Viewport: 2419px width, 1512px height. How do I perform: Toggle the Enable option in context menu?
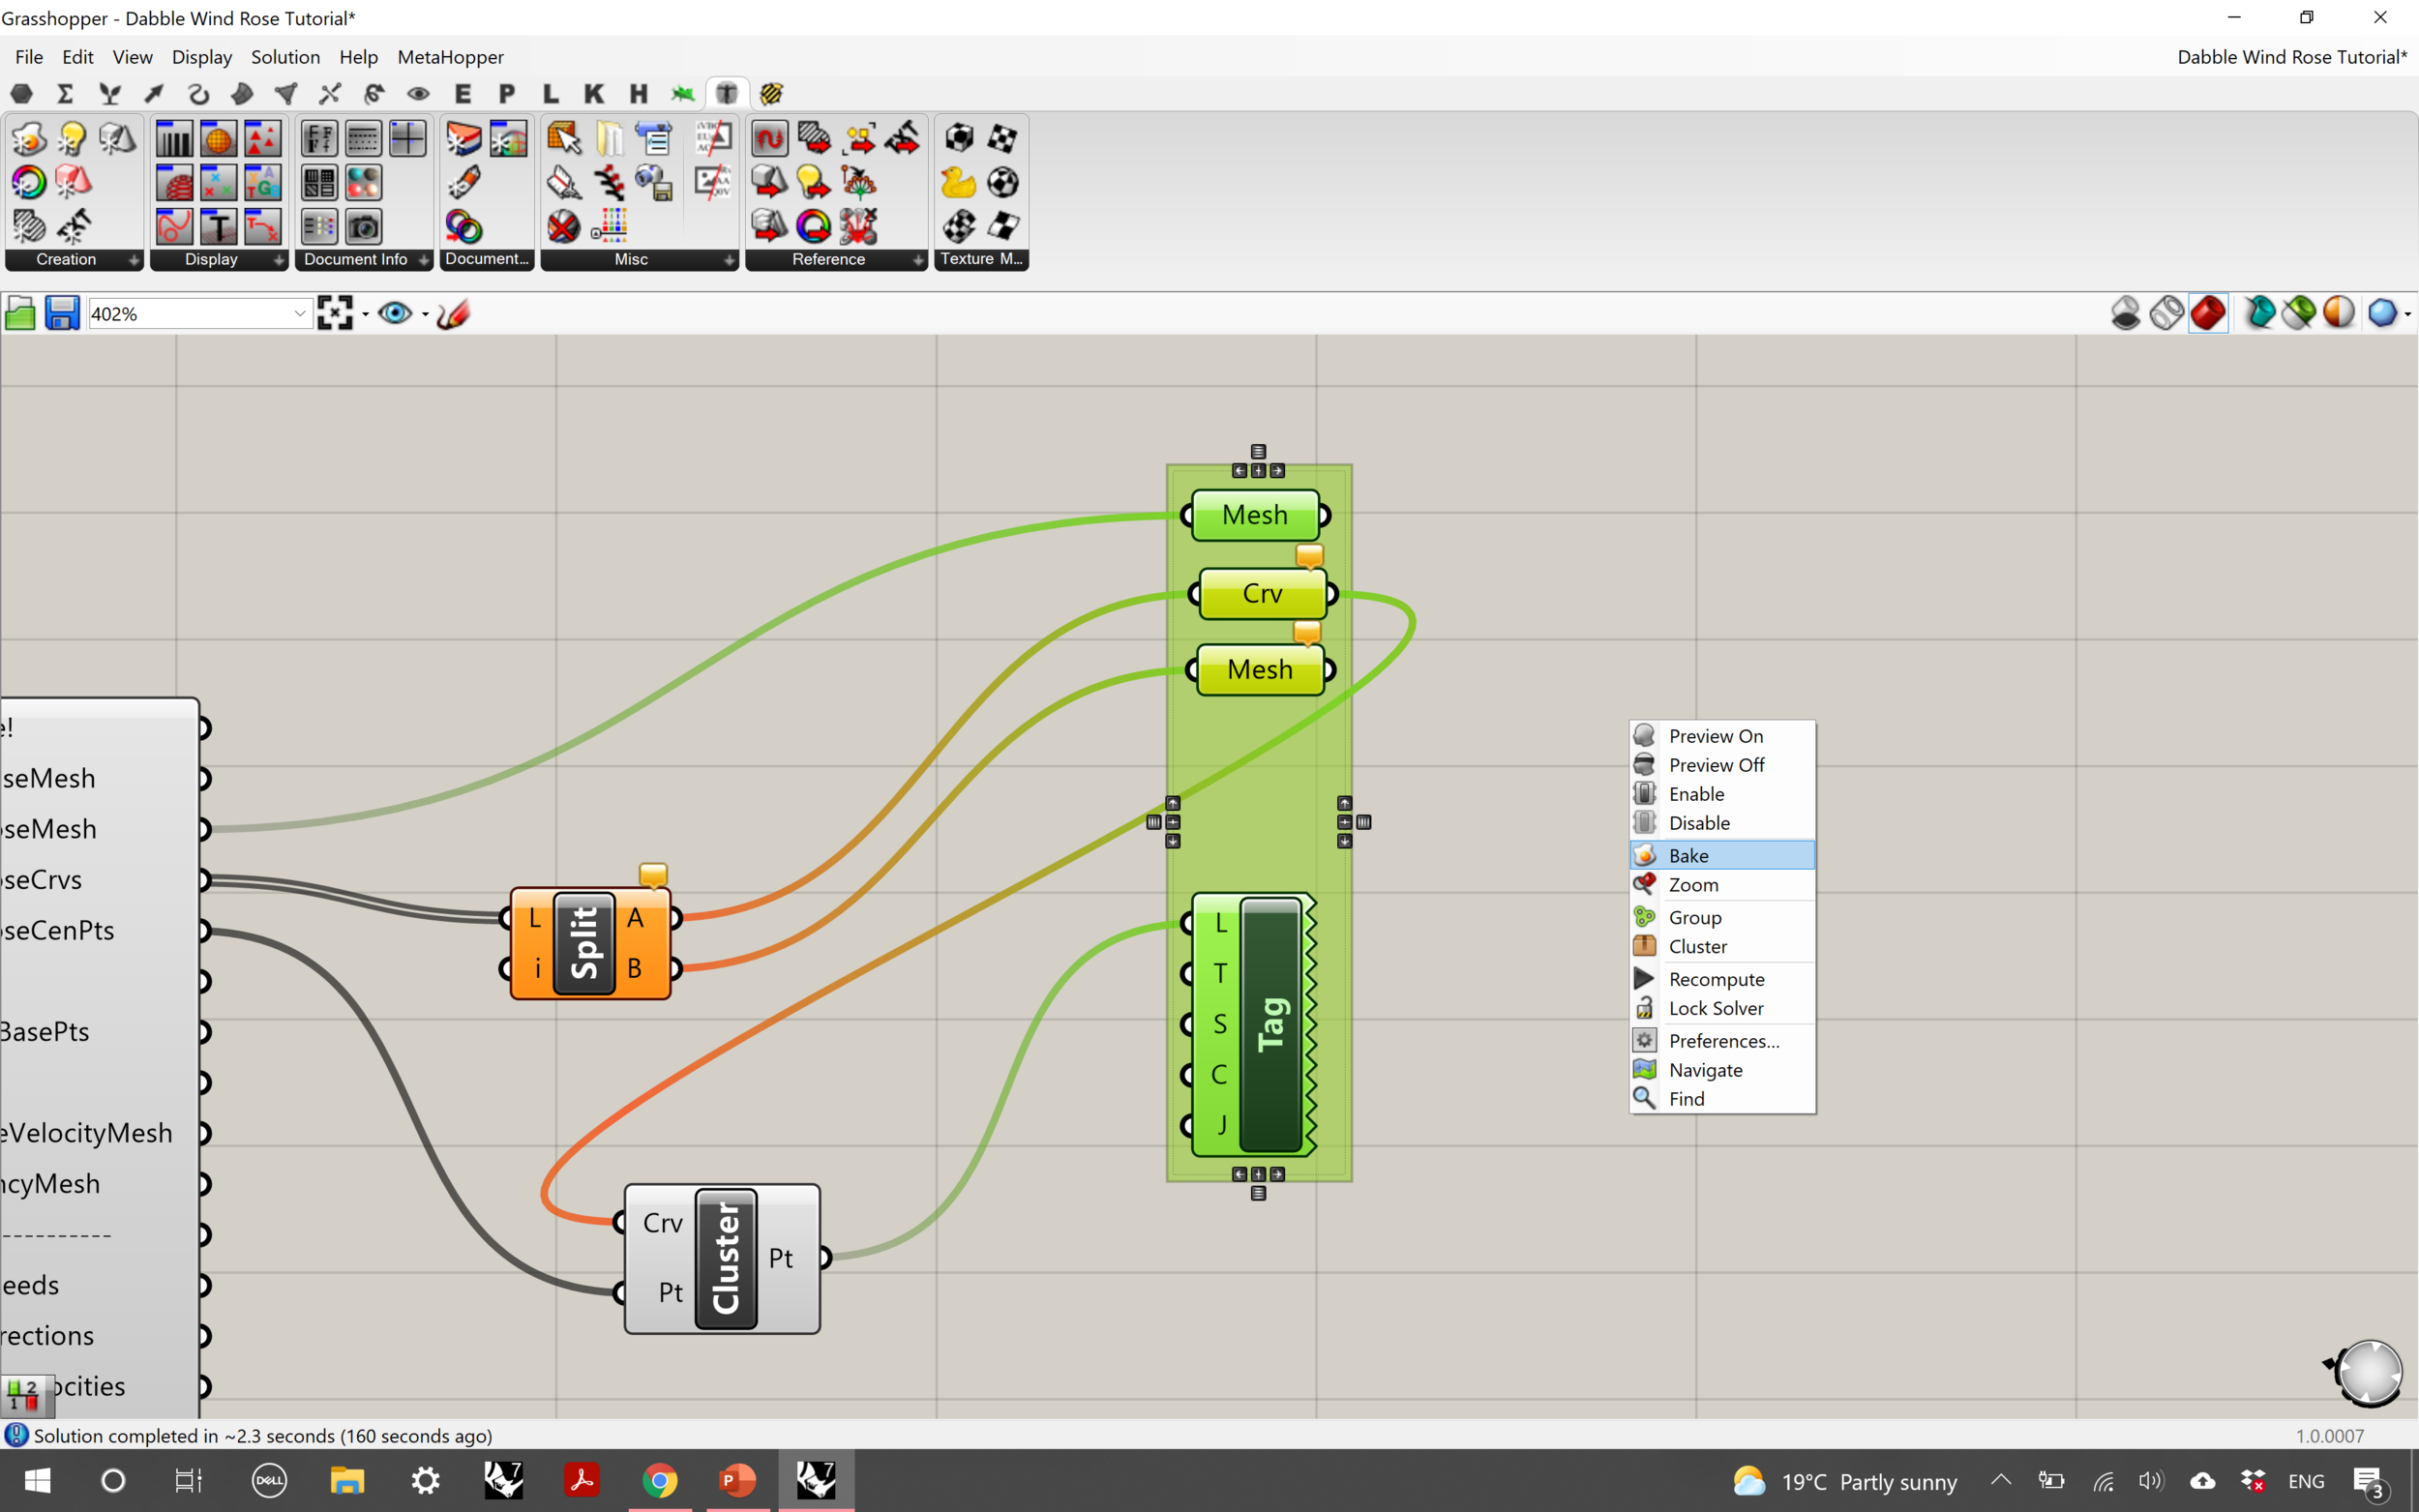tap(1698, 792)
